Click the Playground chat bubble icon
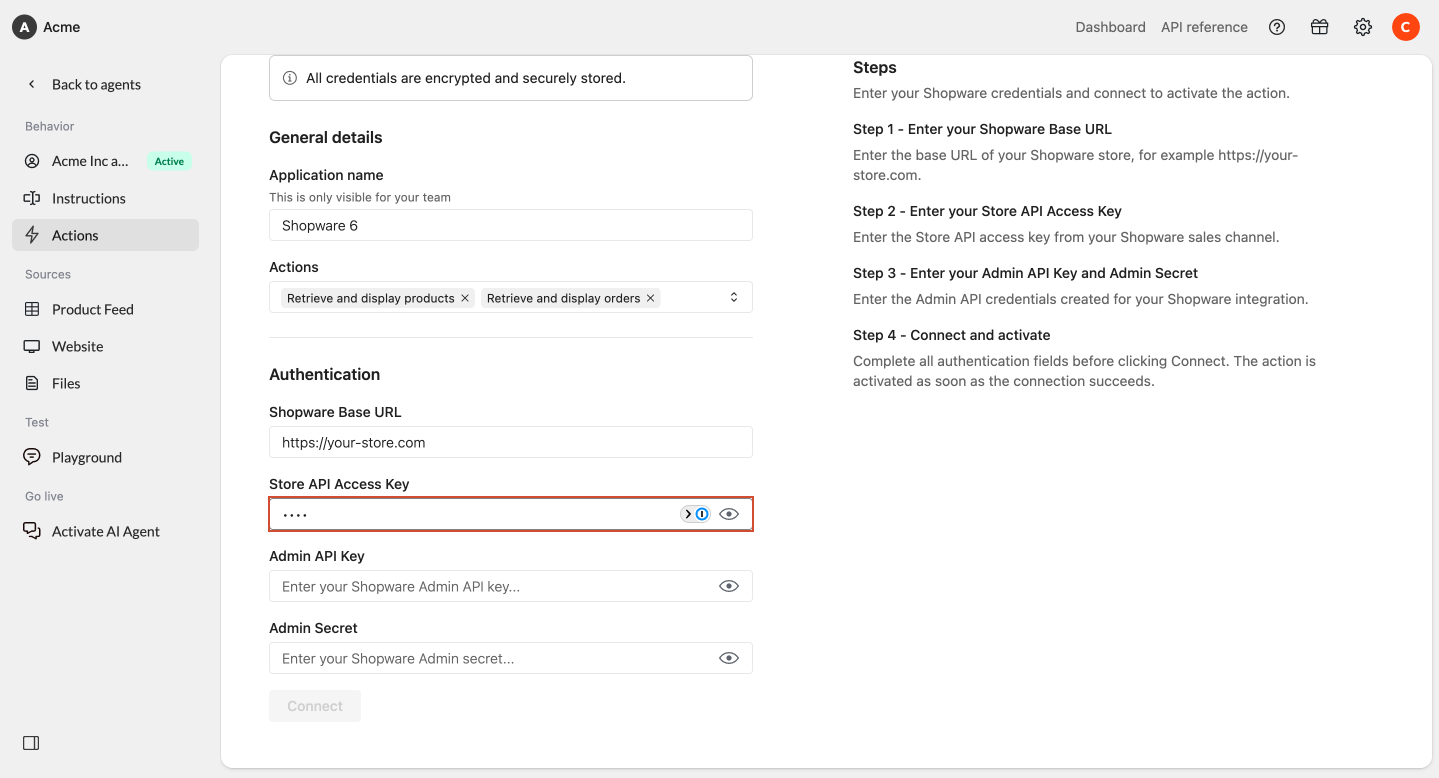 32,457
